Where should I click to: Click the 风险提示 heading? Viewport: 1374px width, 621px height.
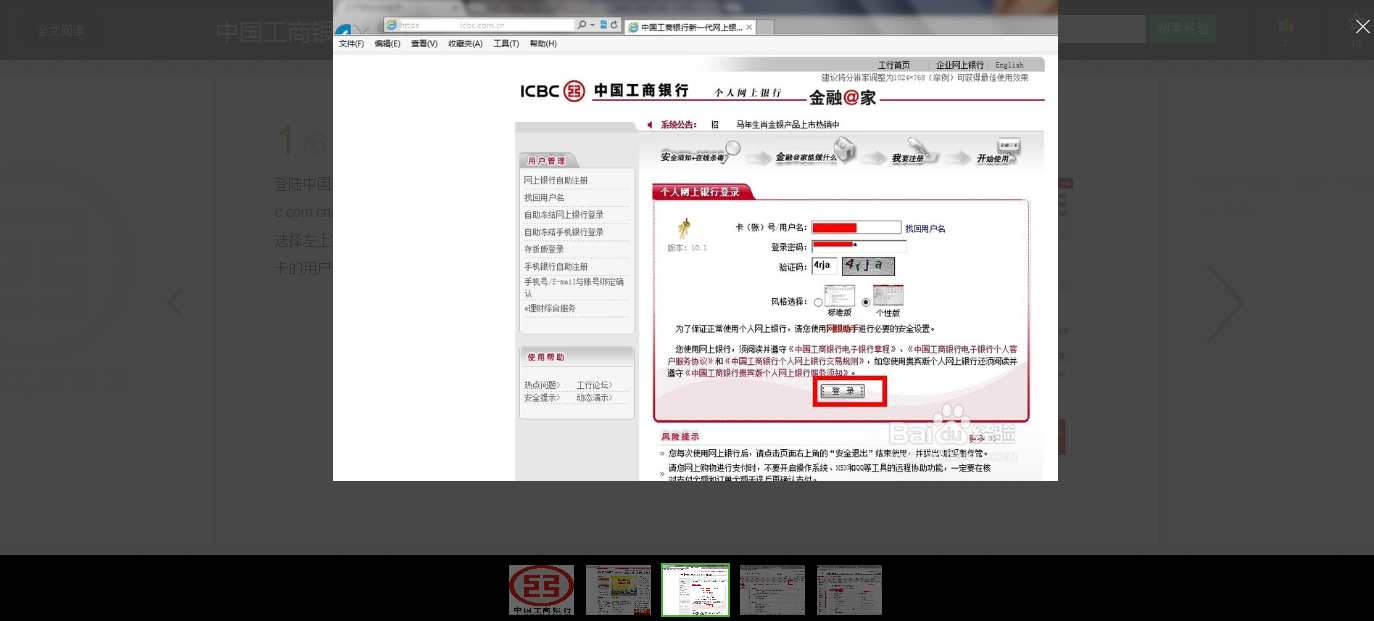pyautogui.click(x=680, y=437)
